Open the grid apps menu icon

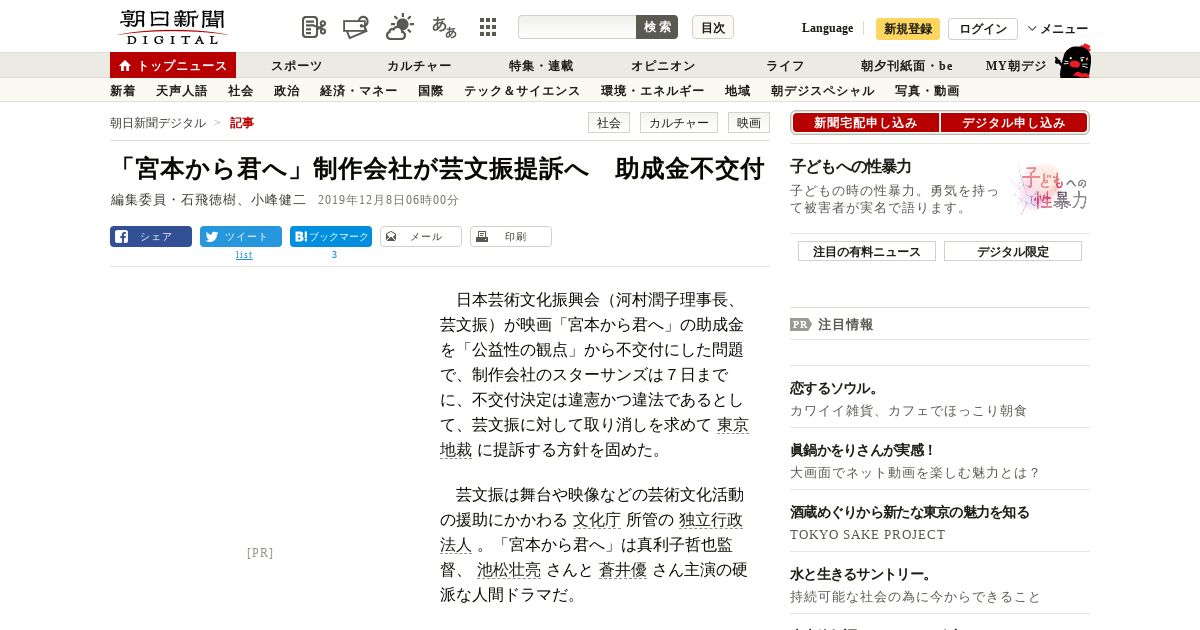(x=488, y=27)
